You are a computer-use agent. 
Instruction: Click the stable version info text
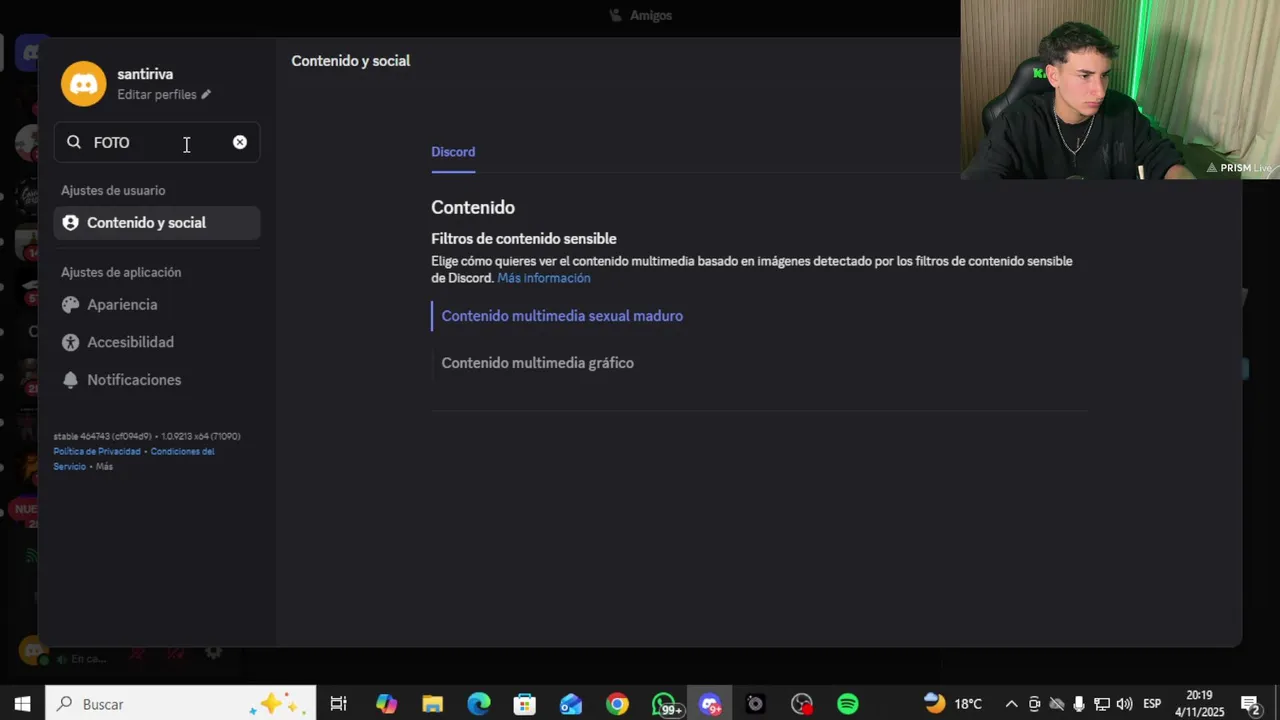click(x=147, y=436)
